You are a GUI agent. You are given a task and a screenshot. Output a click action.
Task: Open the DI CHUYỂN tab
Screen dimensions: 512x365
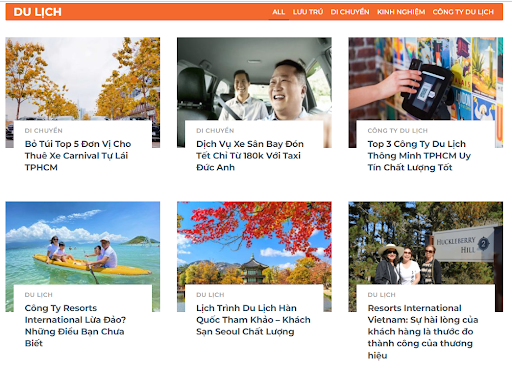350,12
